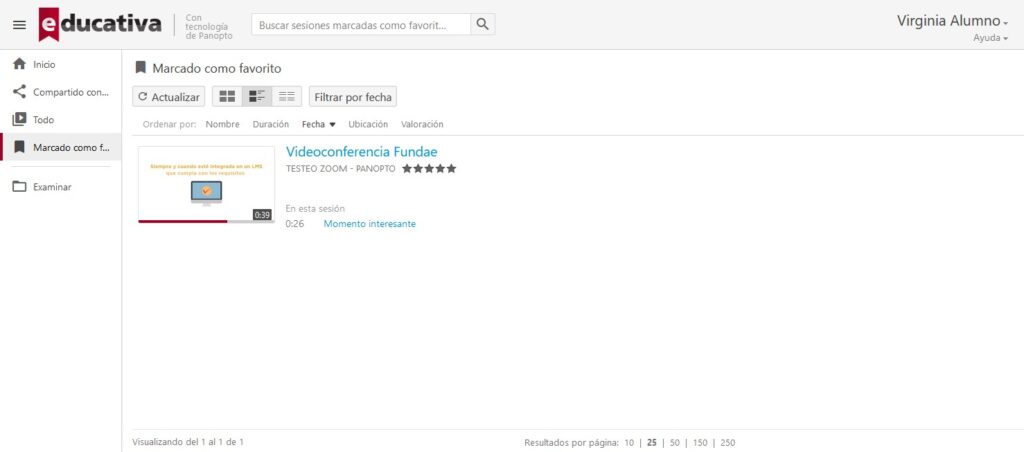Open the hamburger menu icon
This screenshot has height=452, width=1024.
click(19, 25)
